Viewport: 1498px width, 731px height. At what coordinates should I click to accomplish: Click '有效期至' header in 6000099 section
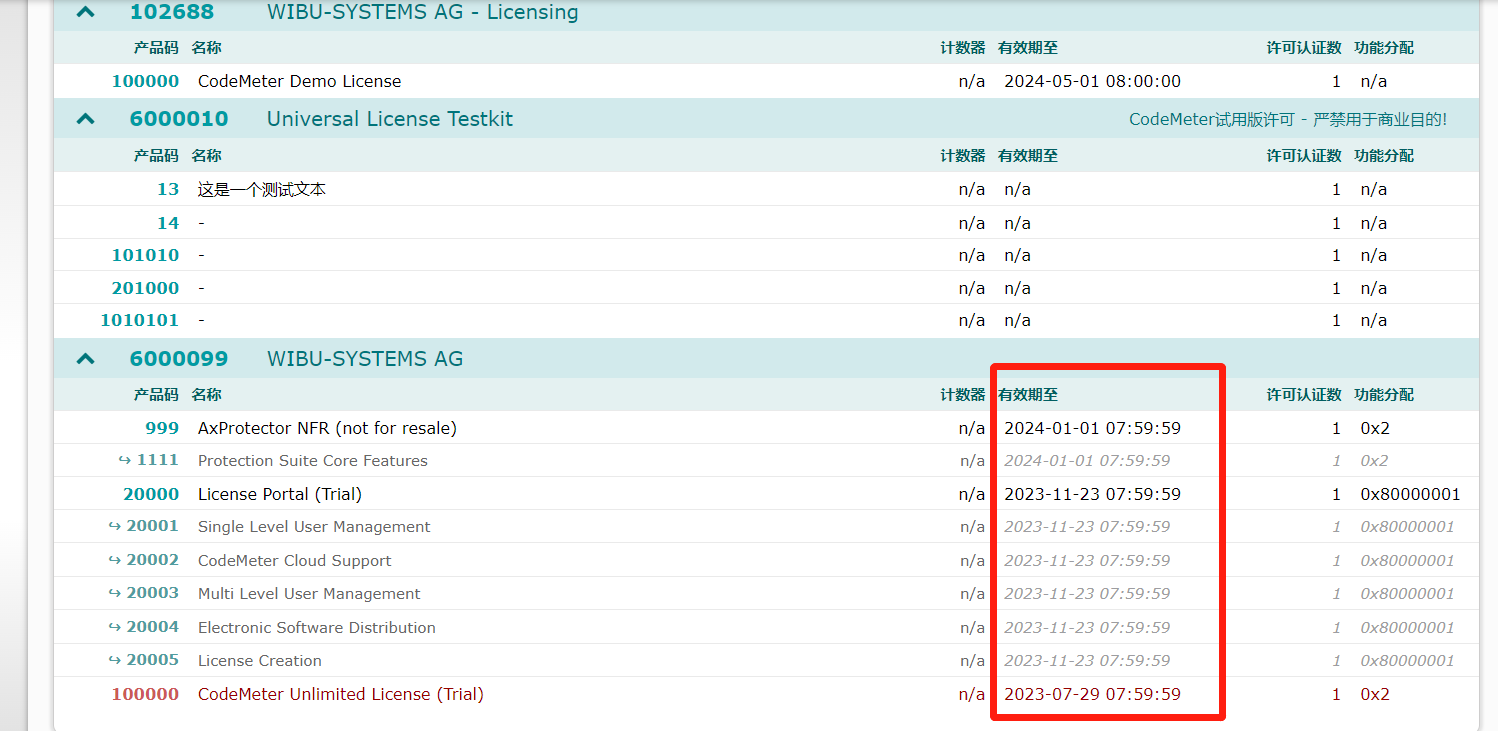1028,395
